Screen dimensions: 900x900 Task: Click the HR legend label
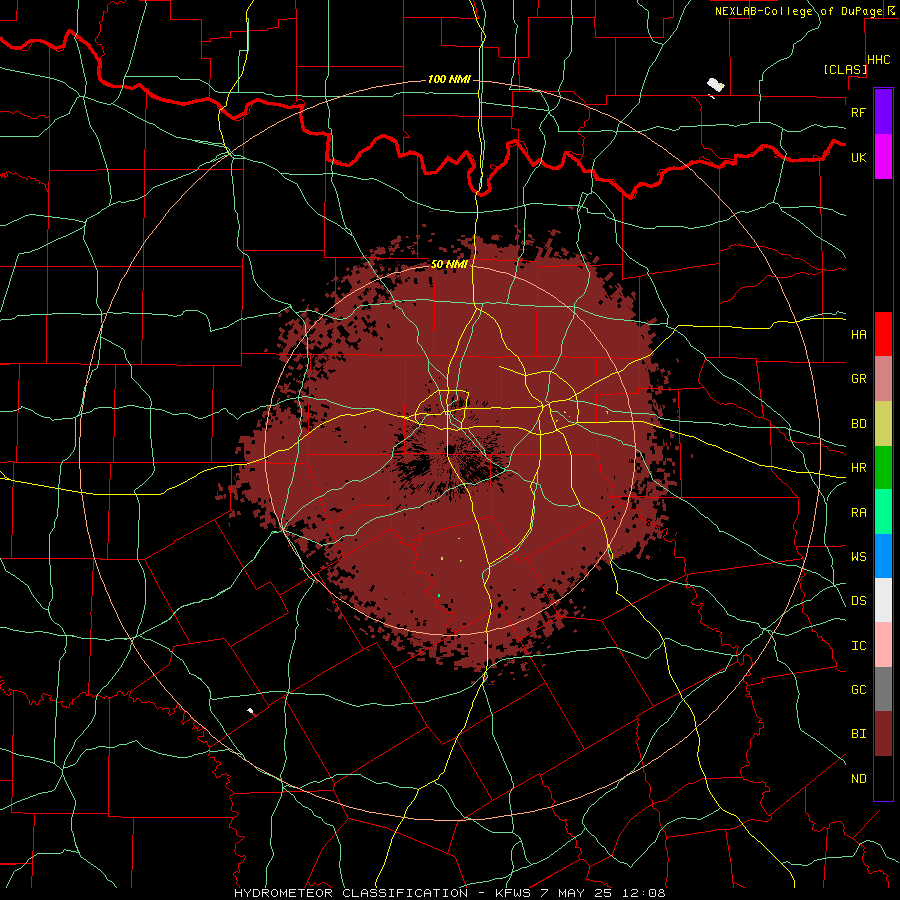click(x=858, y=468)
